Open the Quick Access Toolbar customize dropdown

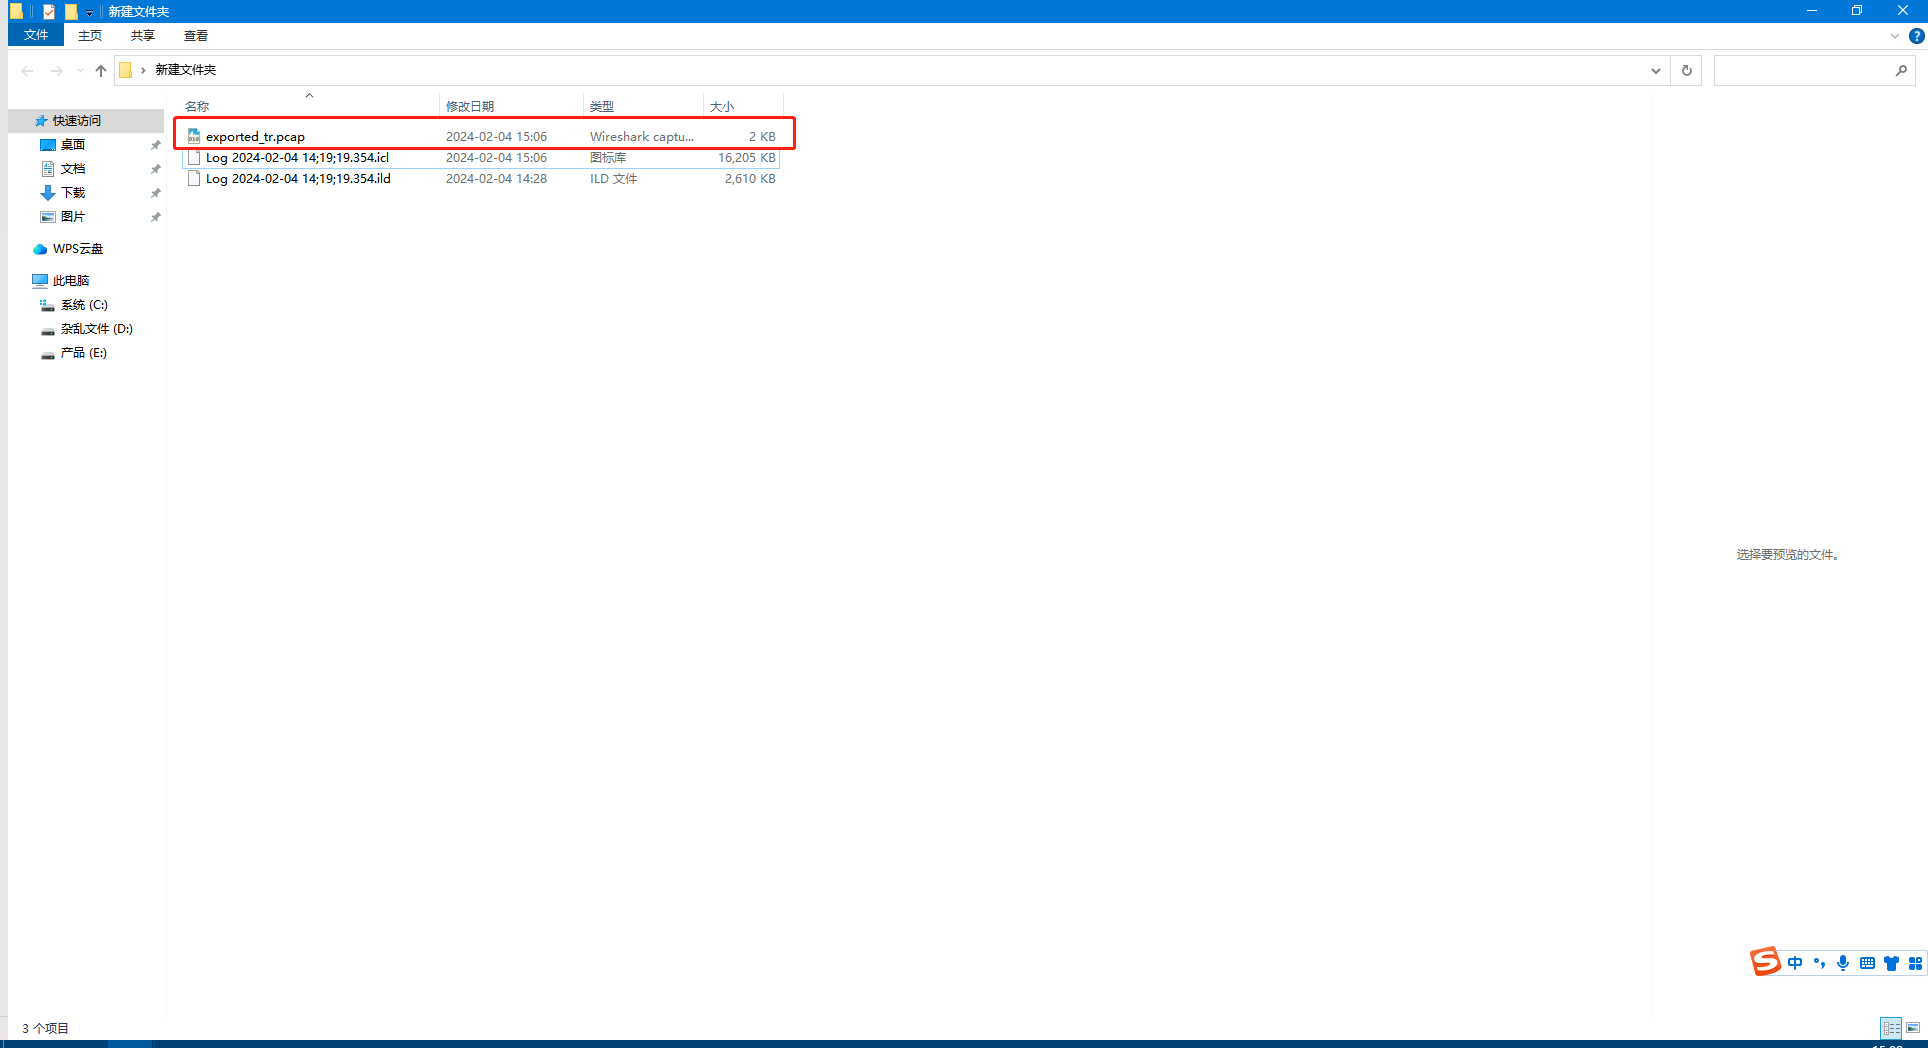[x=89, y=12]
